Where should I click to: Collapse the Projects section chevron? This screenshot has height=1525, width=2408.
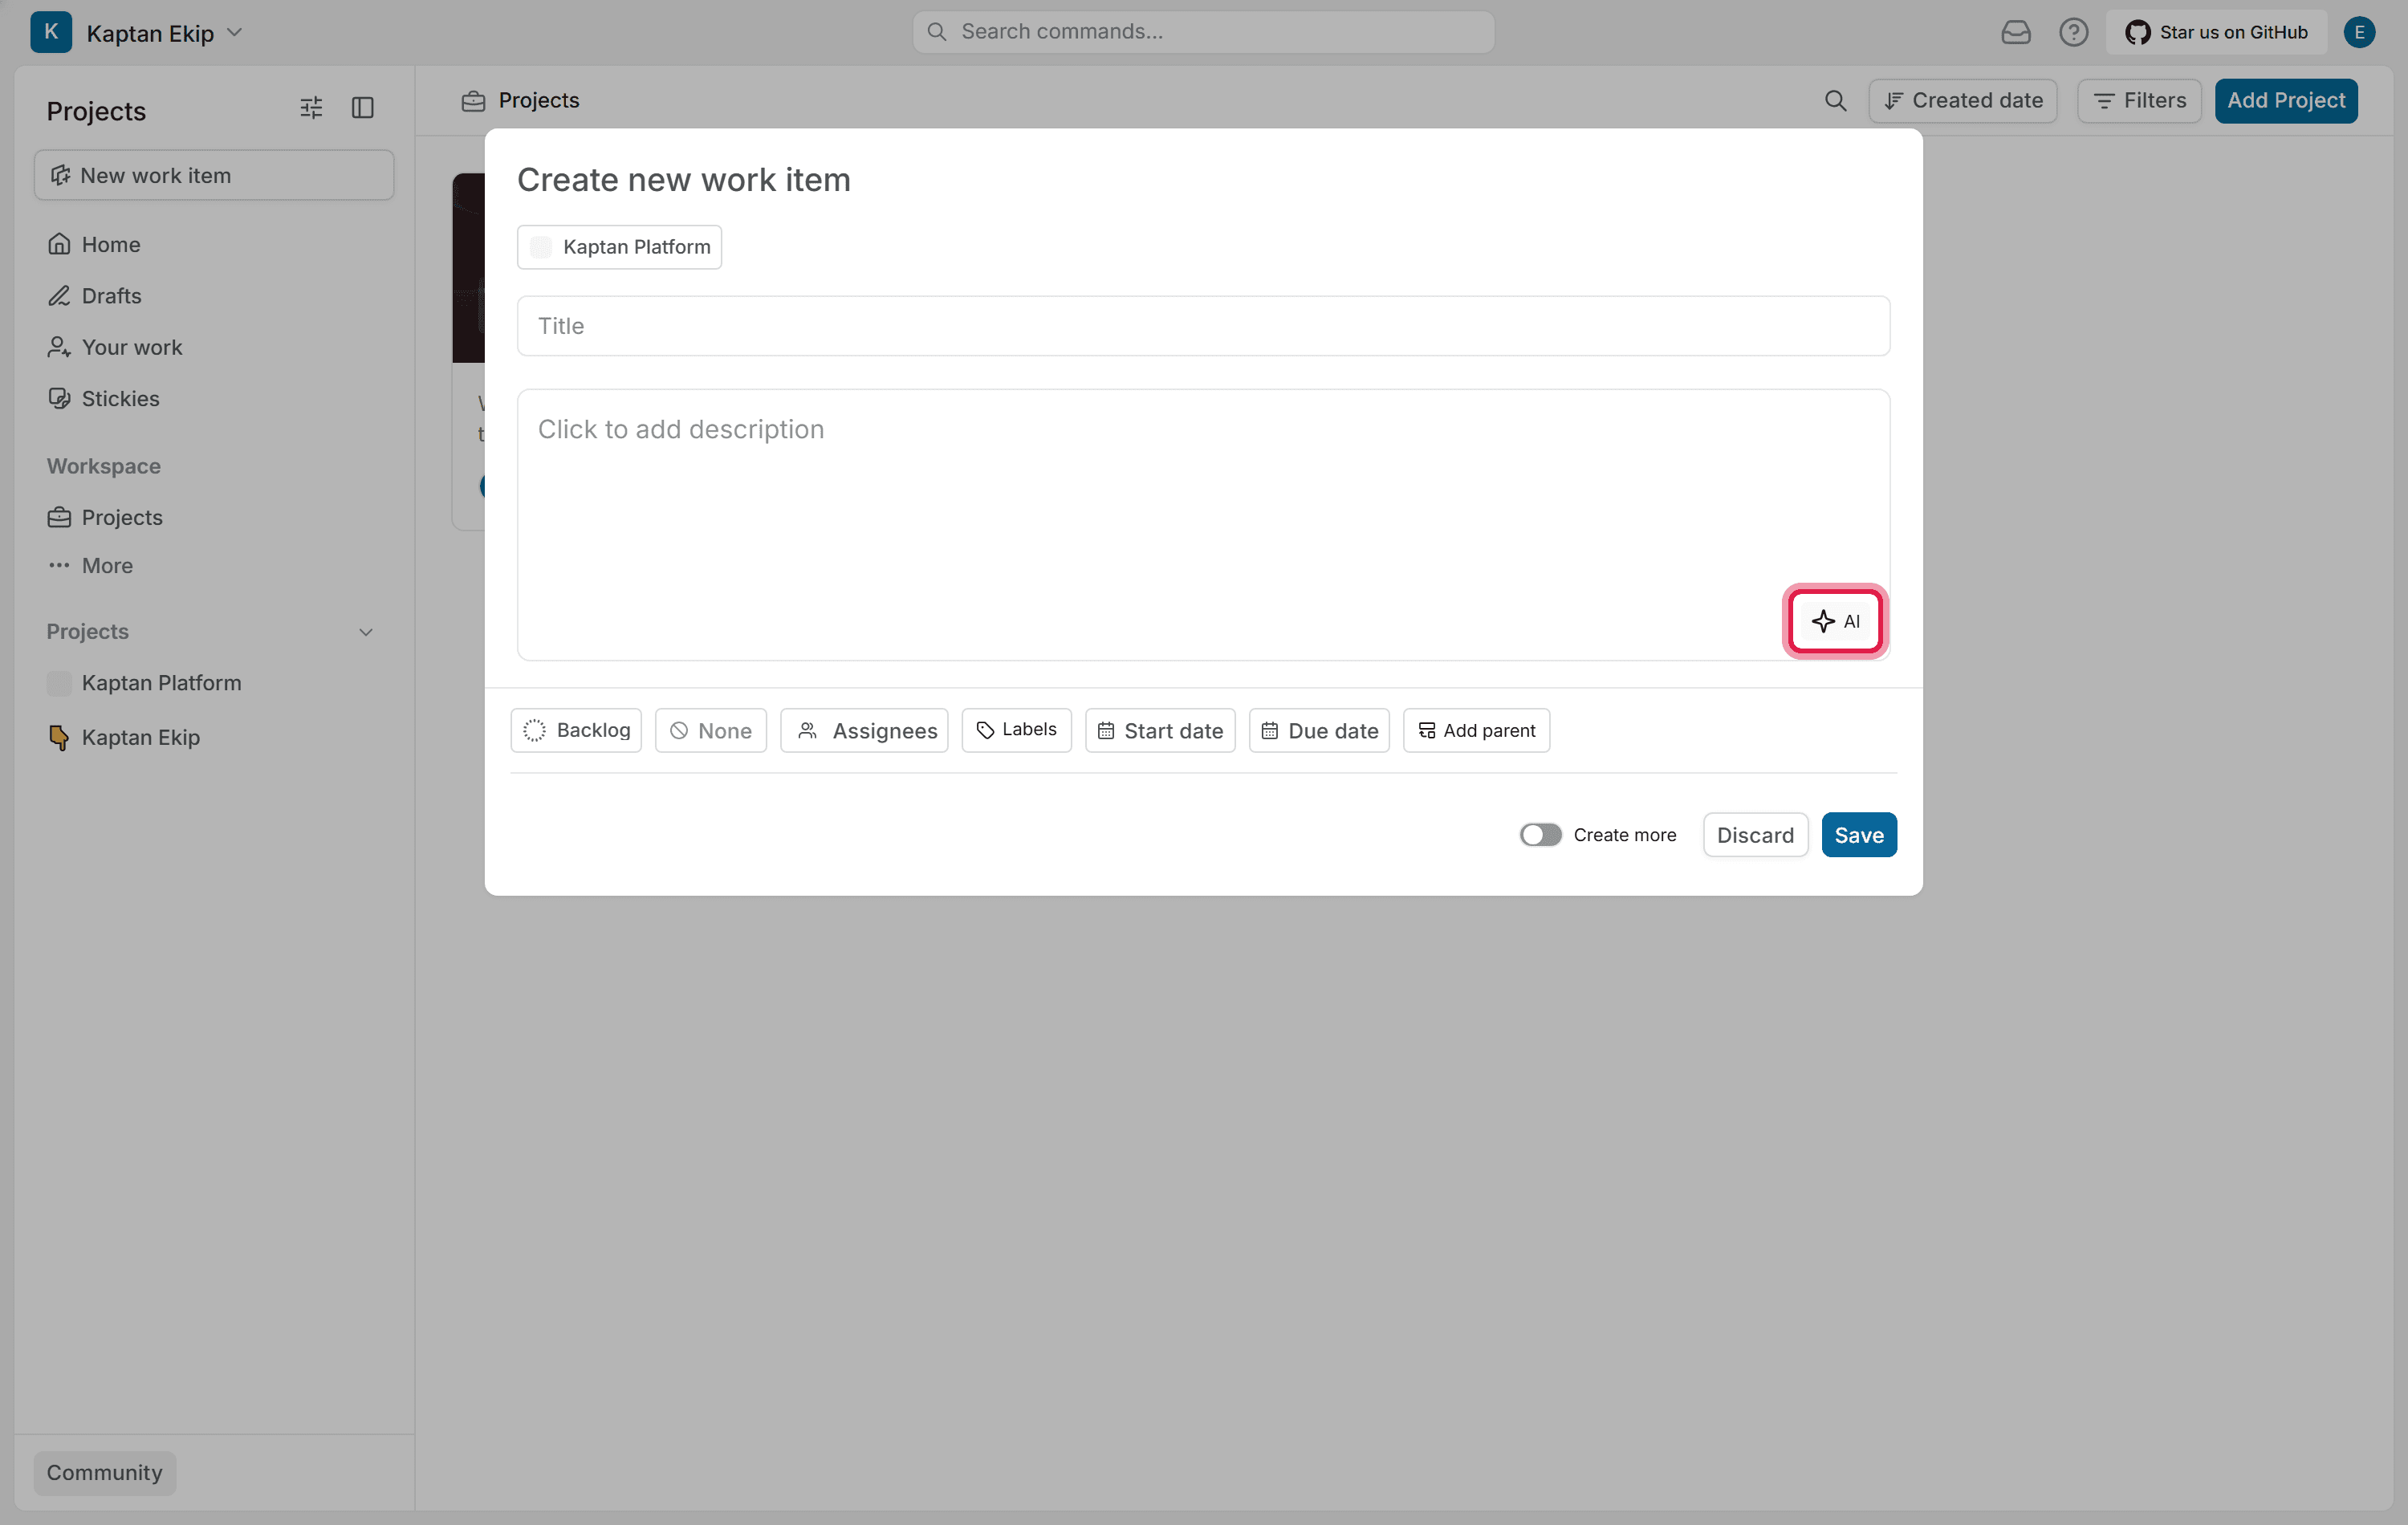click(x=366, y=632)
